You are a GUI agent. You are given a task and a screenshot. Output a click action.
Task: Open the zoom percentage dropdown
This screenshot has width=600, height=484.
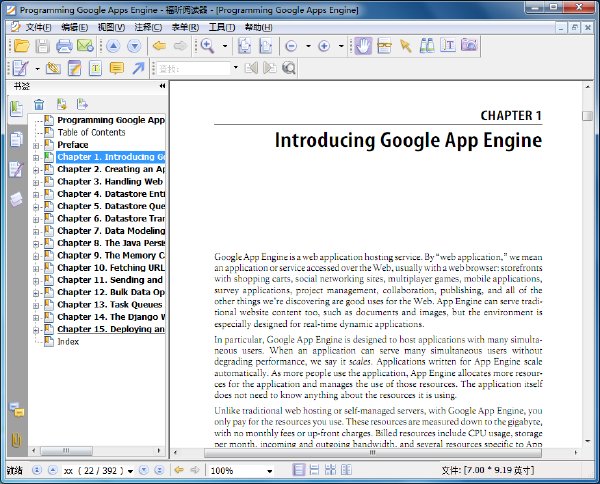[270, 471]
